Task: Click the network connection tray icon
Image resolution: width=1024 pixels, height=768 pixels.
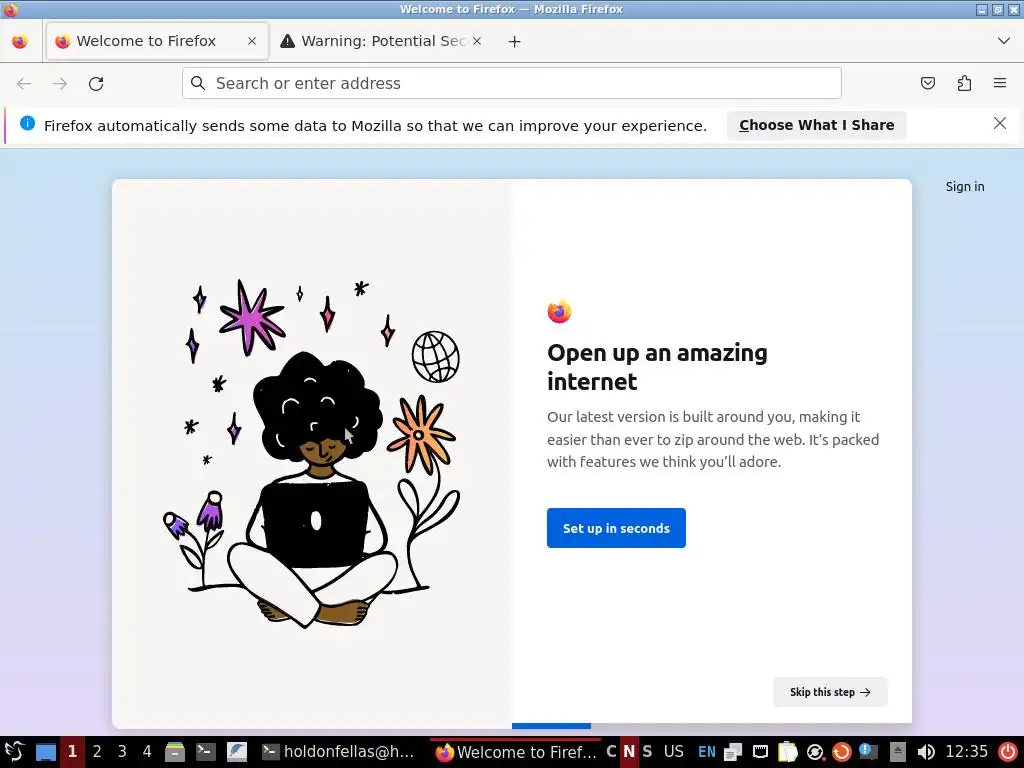Action: 760,752
